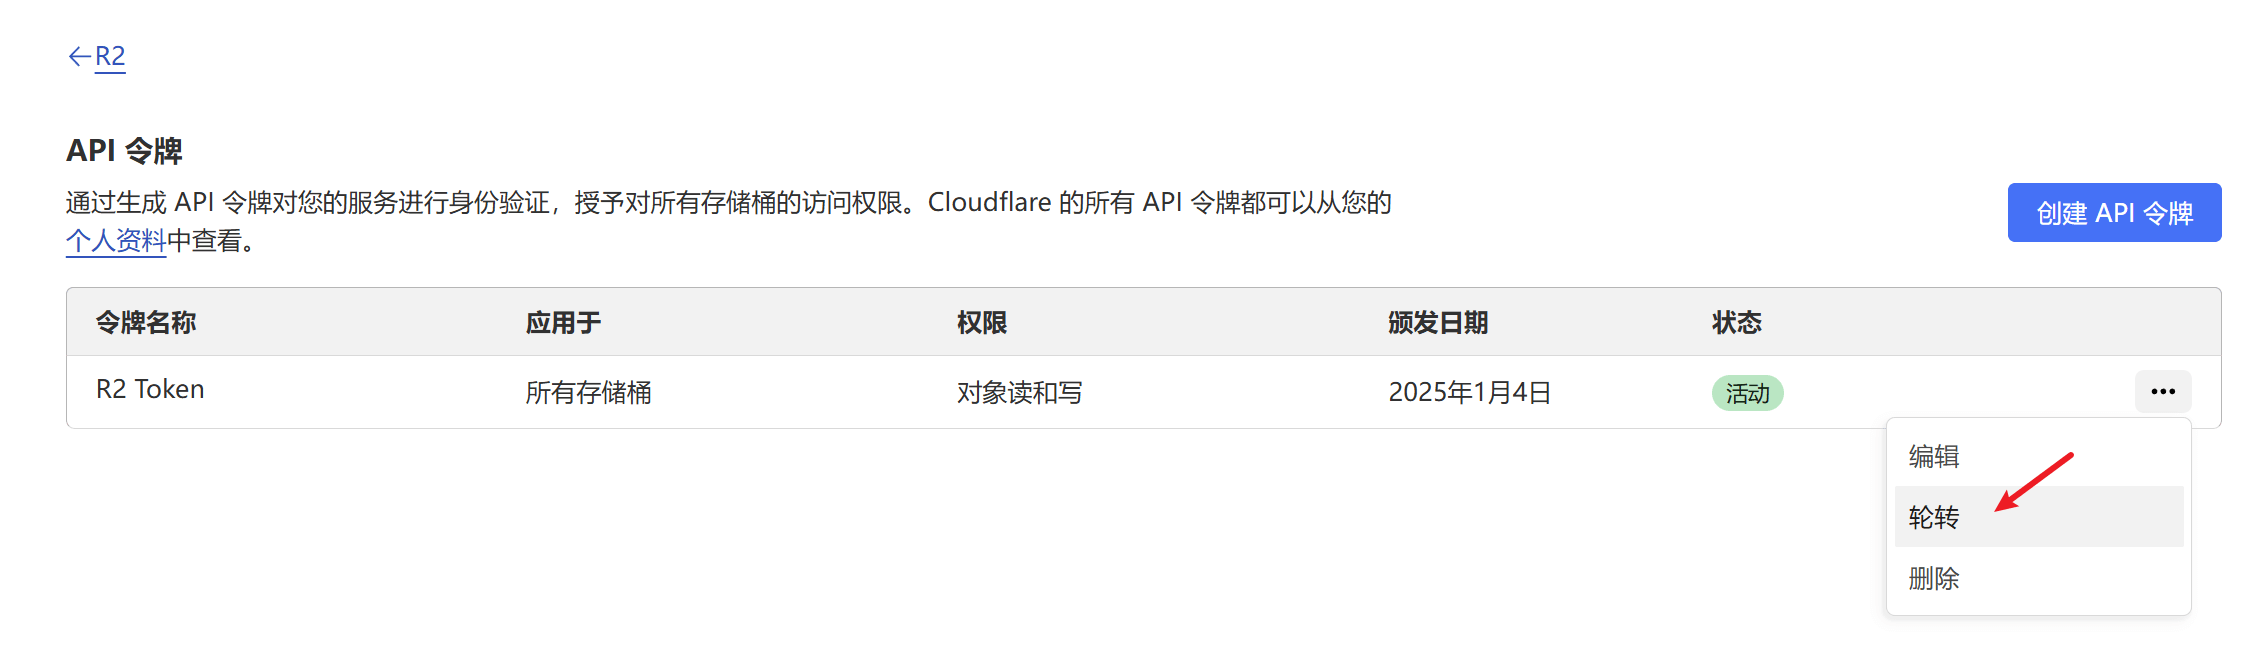The height and width of the screenshot is (649, 2264).
Task: Click the 2025年1月4日 issue date cell
Action: [1469, 392]
